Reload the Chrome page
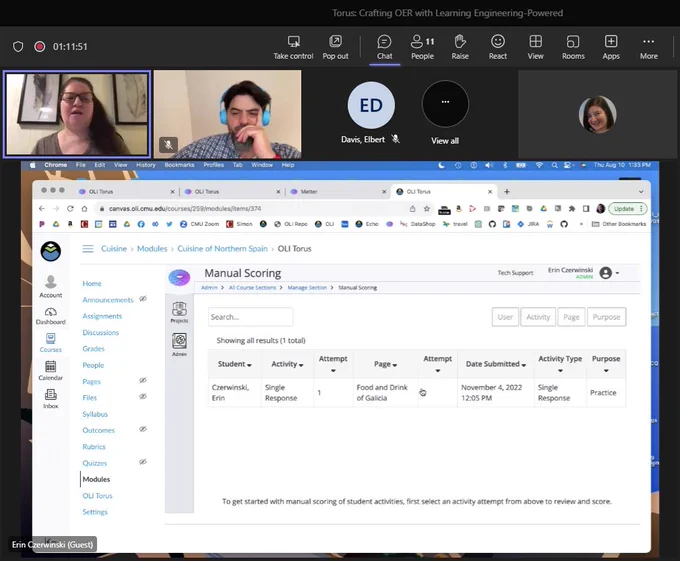680x561 pixels. point(70,209)
